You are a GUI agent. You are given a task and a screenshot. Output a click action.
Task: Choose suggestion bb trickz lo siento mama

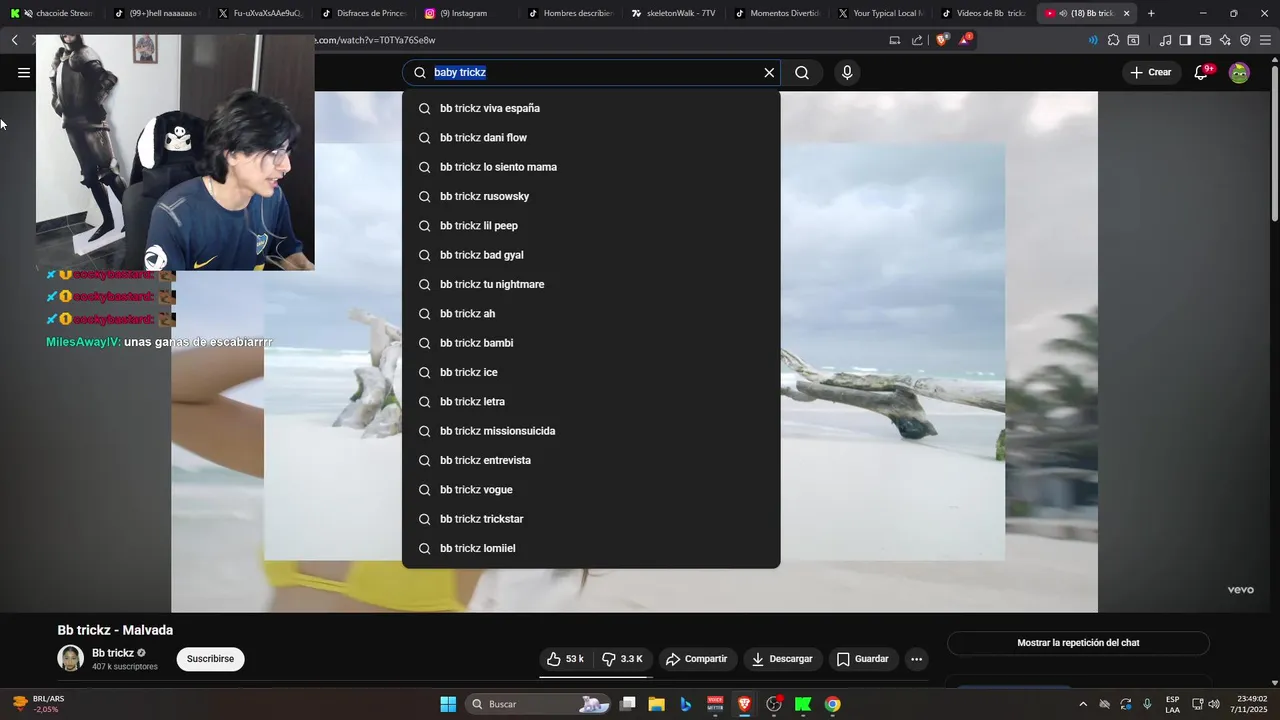(591, 167)
